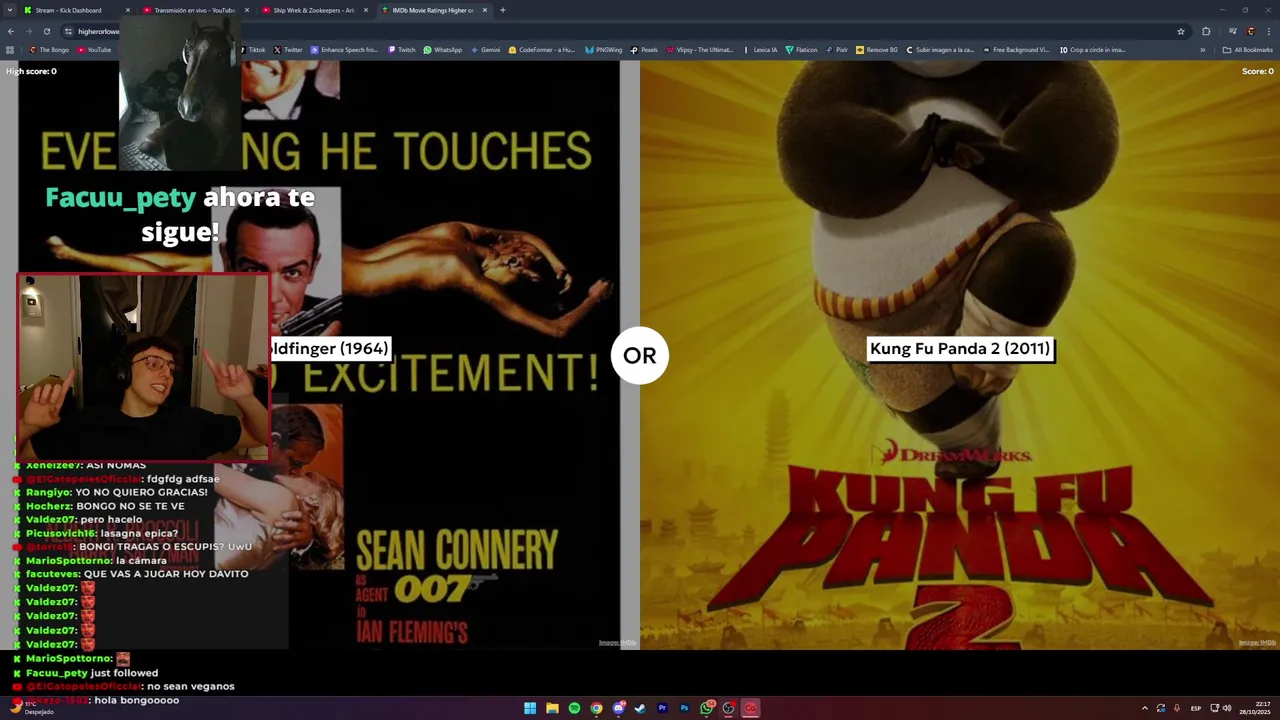Open Discord from the taskbar
Image resolution: width=1280 pixels, height=720 pixels.
pyautogui.click(x=618, y=708)
